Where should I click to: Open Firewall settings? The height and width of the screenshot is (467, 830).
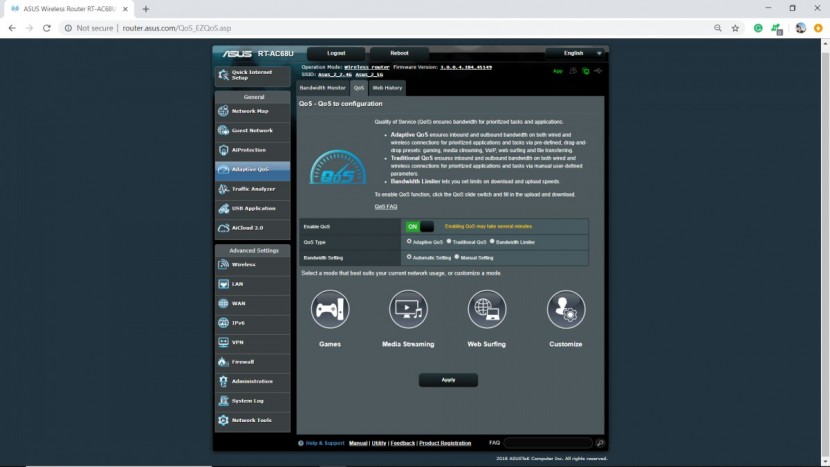coord(252,362)
